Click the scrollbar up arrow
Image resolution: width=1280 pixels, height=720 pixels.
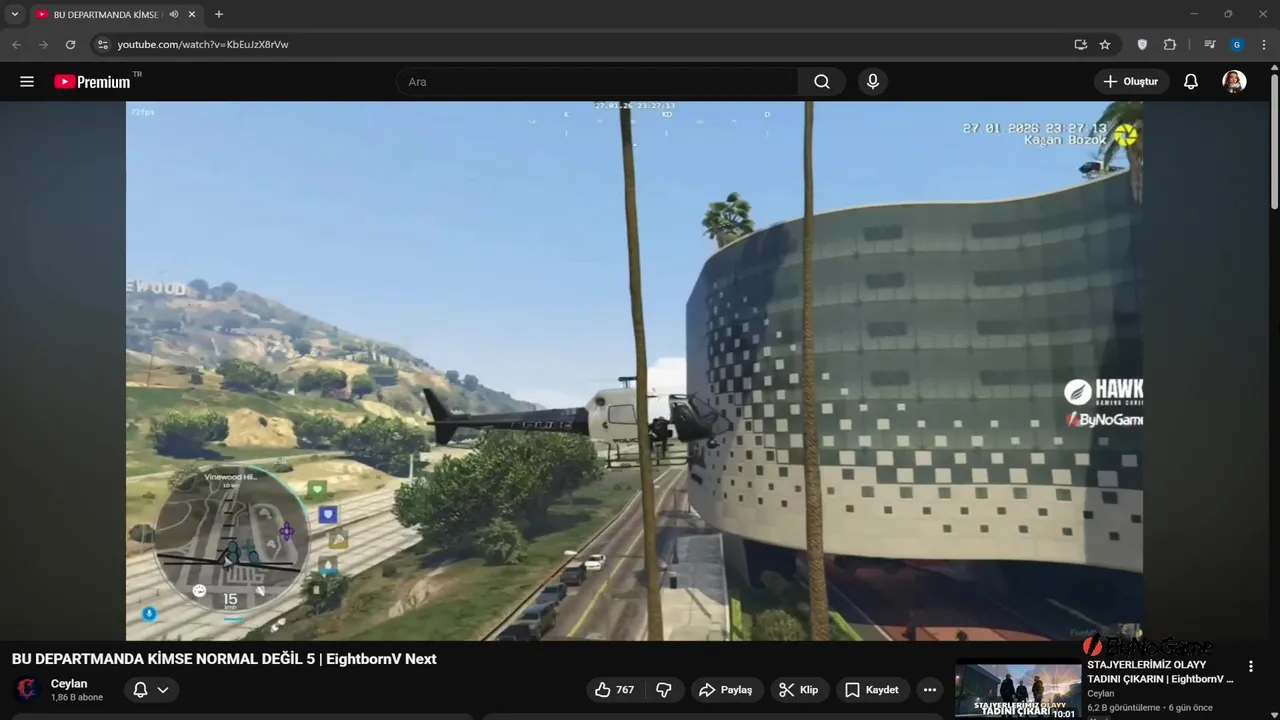[x=1274, y=68]
